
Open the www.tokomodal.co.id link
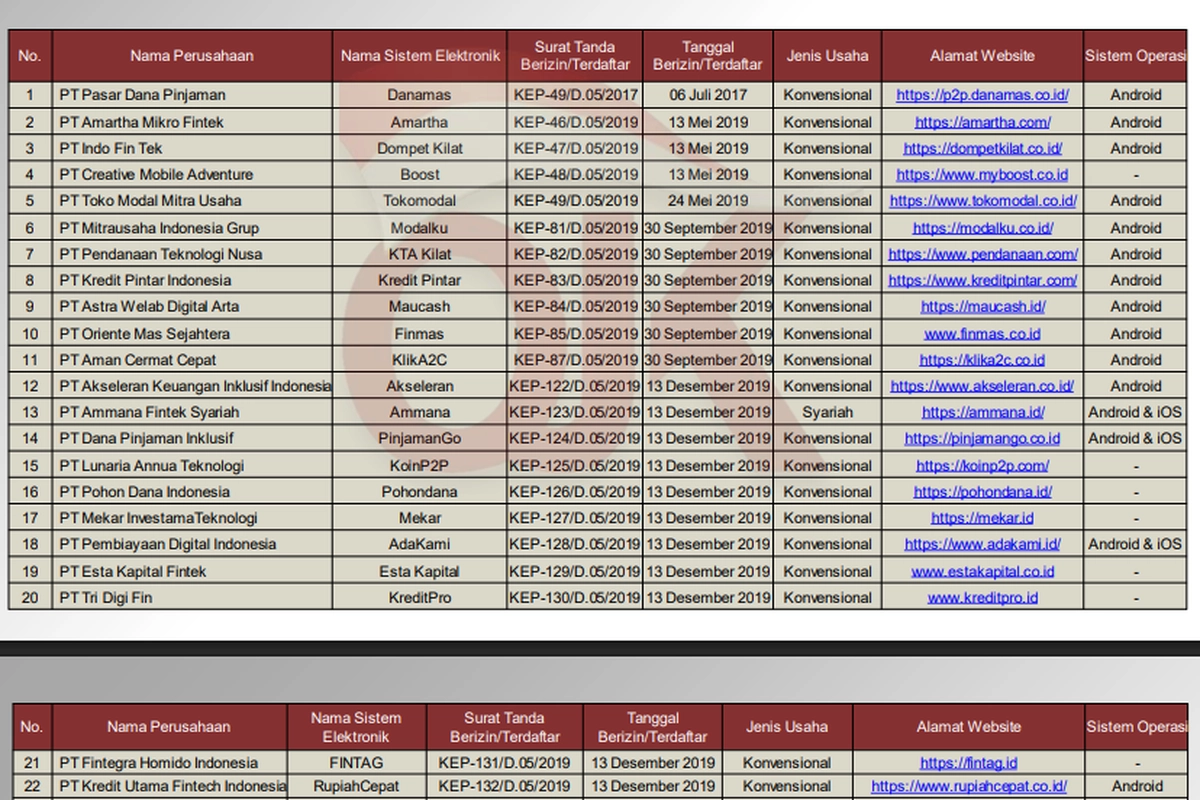[x=982, y=200]
